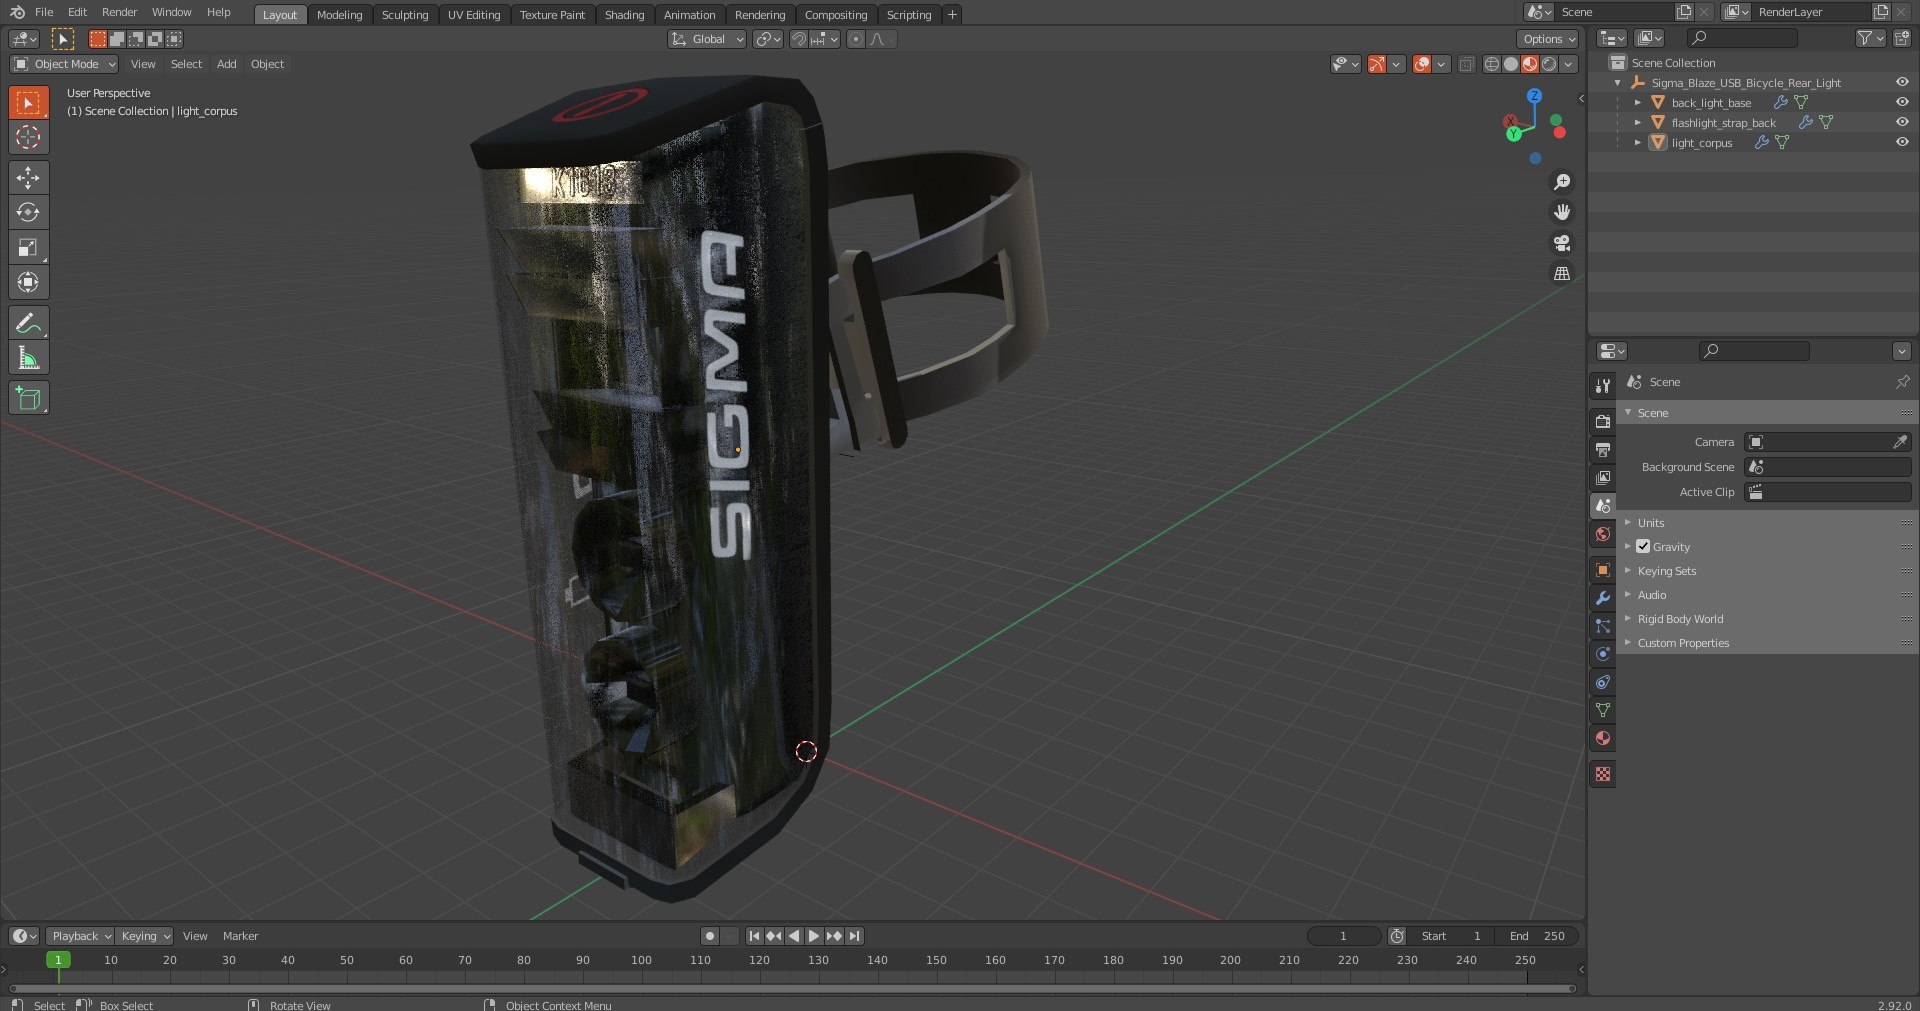The image size is (1920, 1011).
Task: Open the File menu
Action: (44, 12)
